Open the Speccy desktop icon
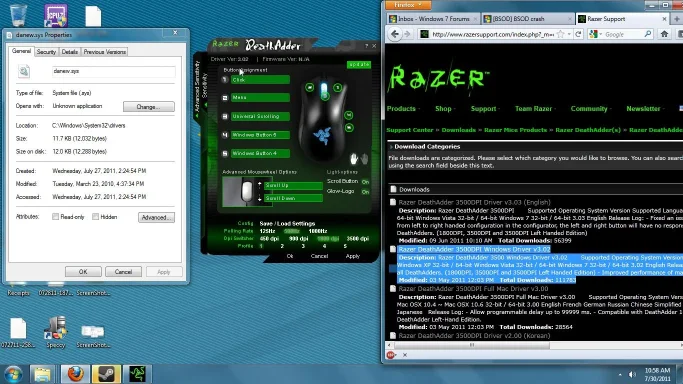Viewport: 683px width, 384px height. point(56,332)
